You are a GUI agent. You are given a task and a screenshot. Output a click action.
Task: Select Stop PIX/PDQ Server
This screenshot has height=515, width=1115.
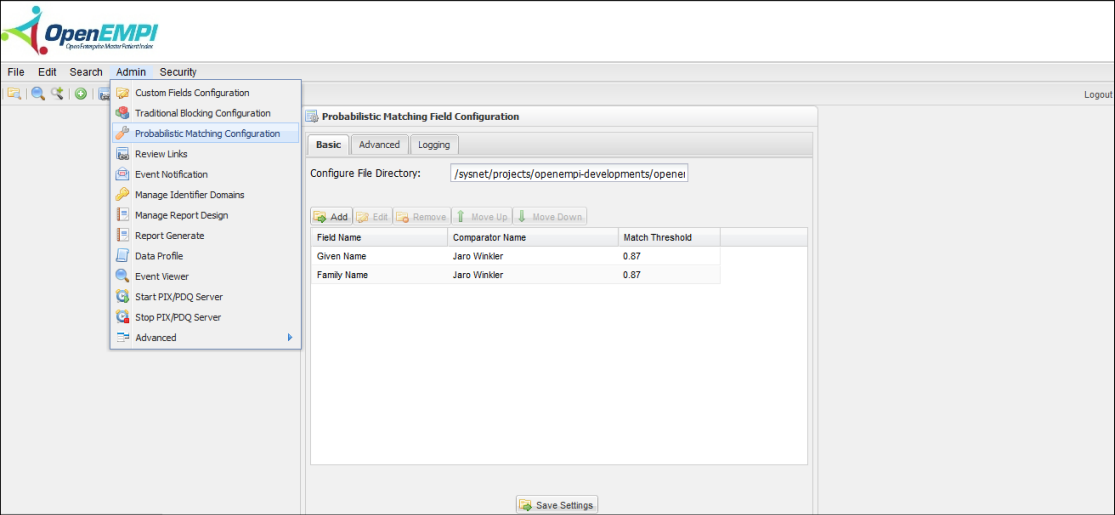[206, 317]
